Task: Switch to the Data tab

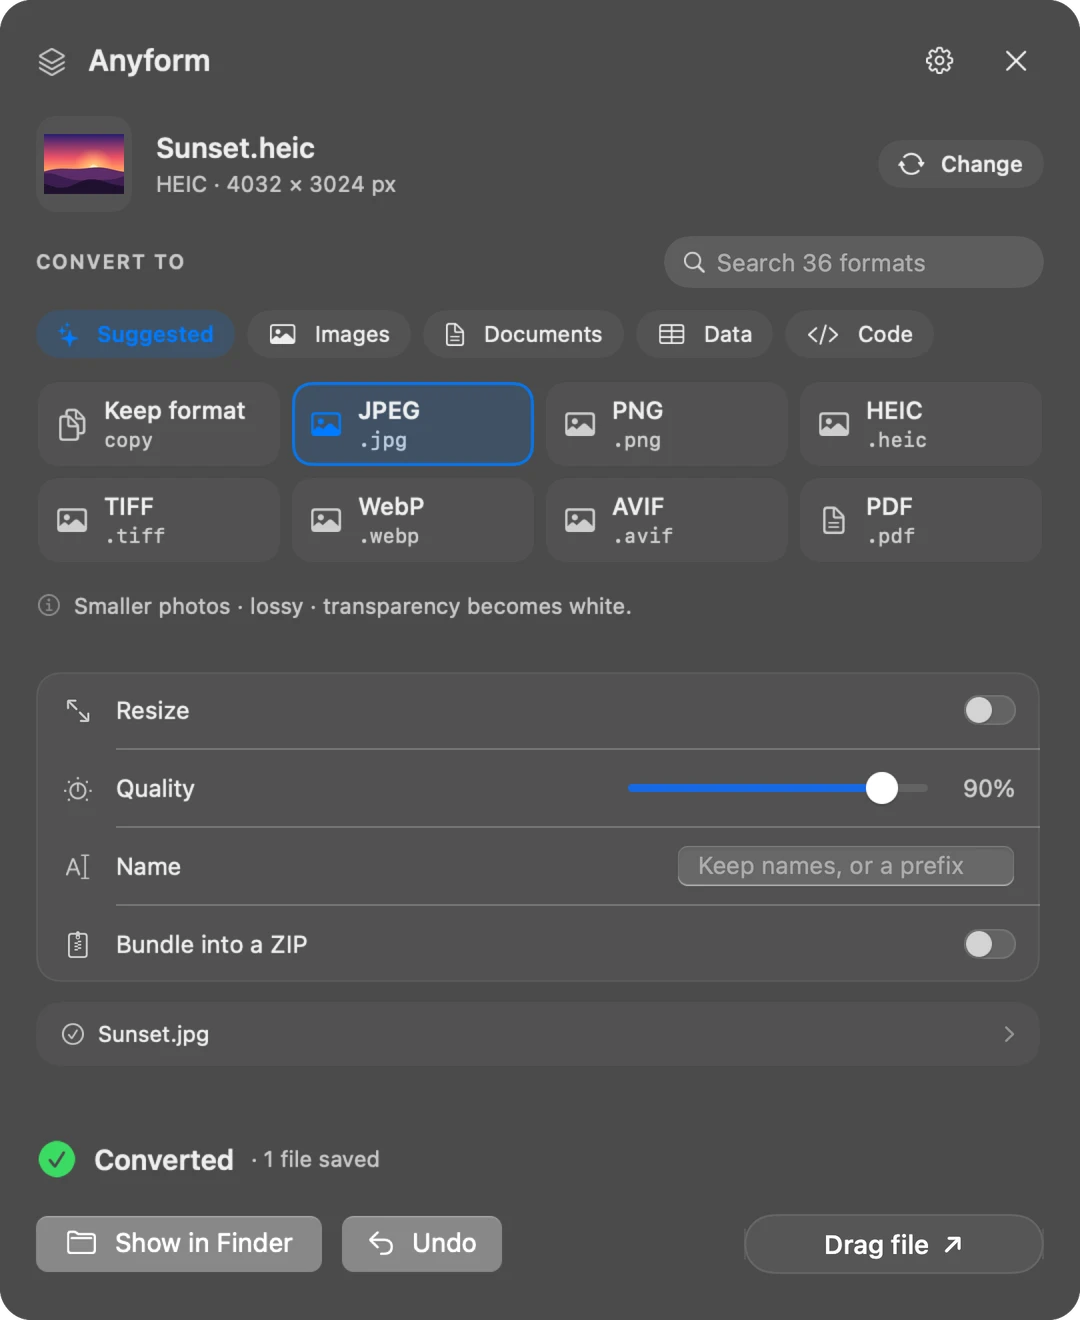Action: (704, 334)
